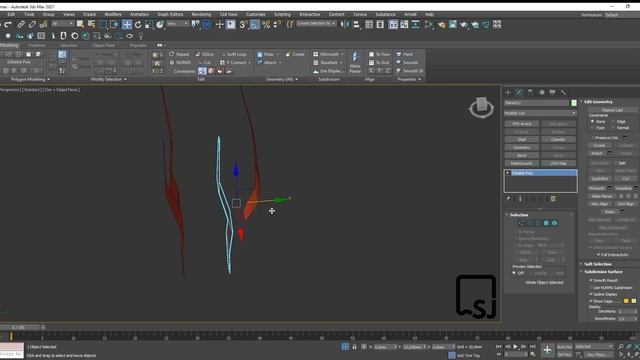Viewport: 640px width, 360px height.
Task: Click Configure Modifier Sets icon
Action: pyautogui.click(x=553, y=199)
